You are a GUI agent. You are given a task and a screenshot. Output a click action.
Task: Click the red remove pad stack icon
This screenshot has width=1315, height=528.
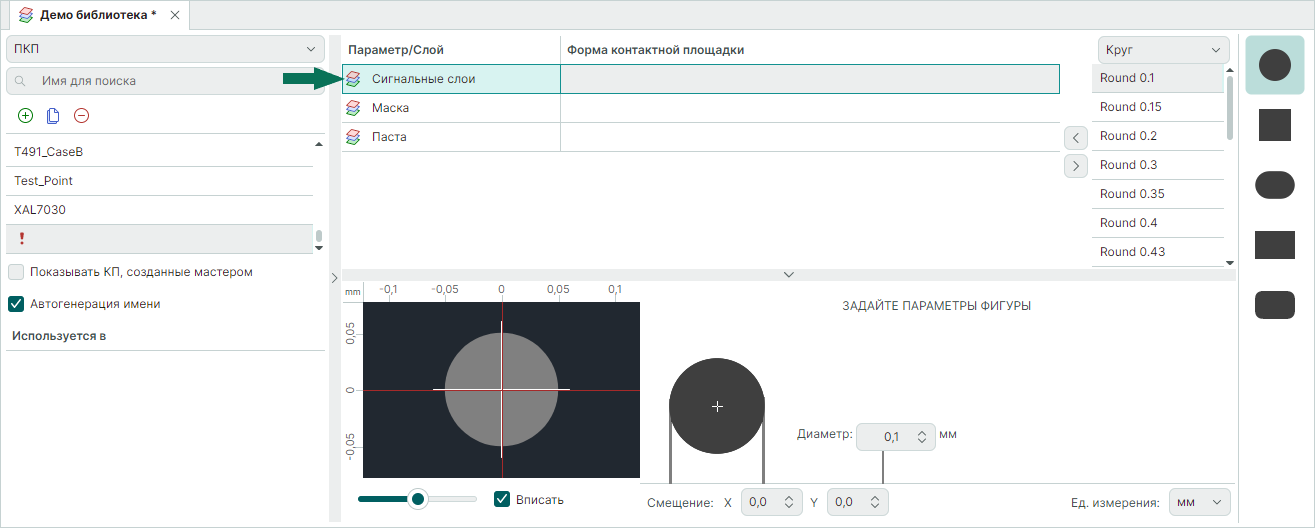pyautogui.click(x=82, y=116)
